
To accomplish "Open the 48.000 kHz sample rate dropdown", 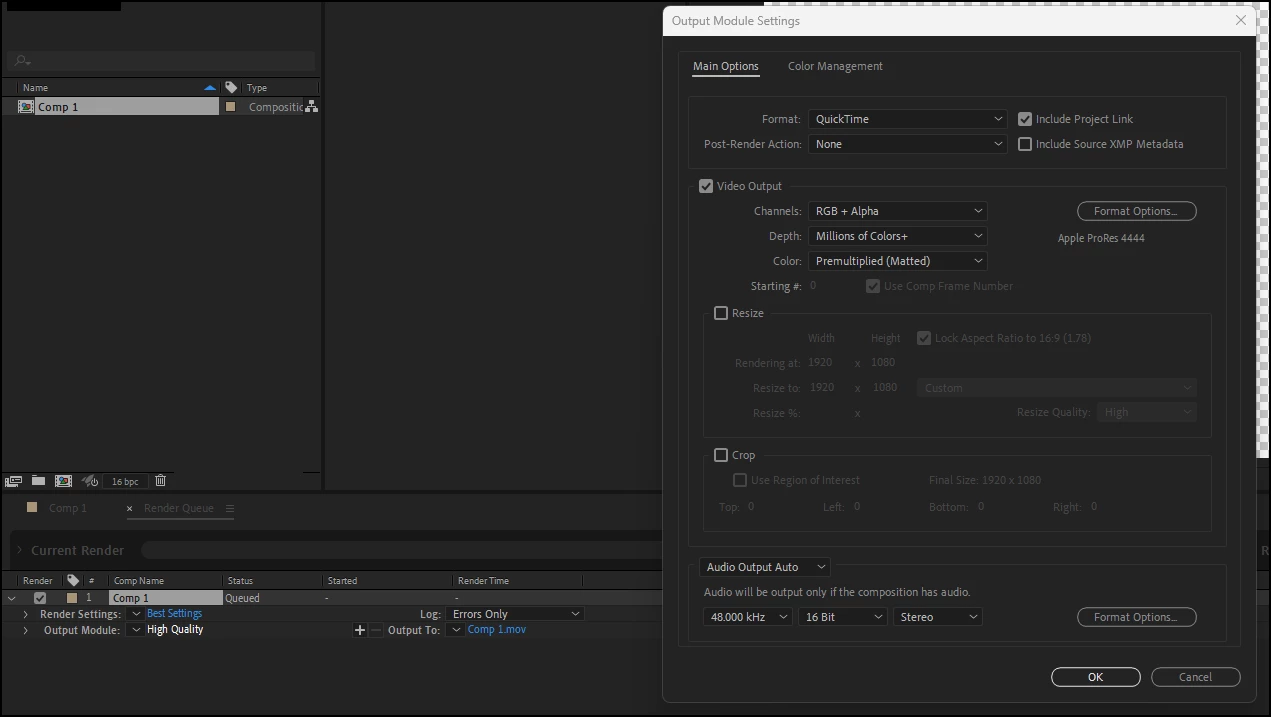I will [x=748, y=617].
